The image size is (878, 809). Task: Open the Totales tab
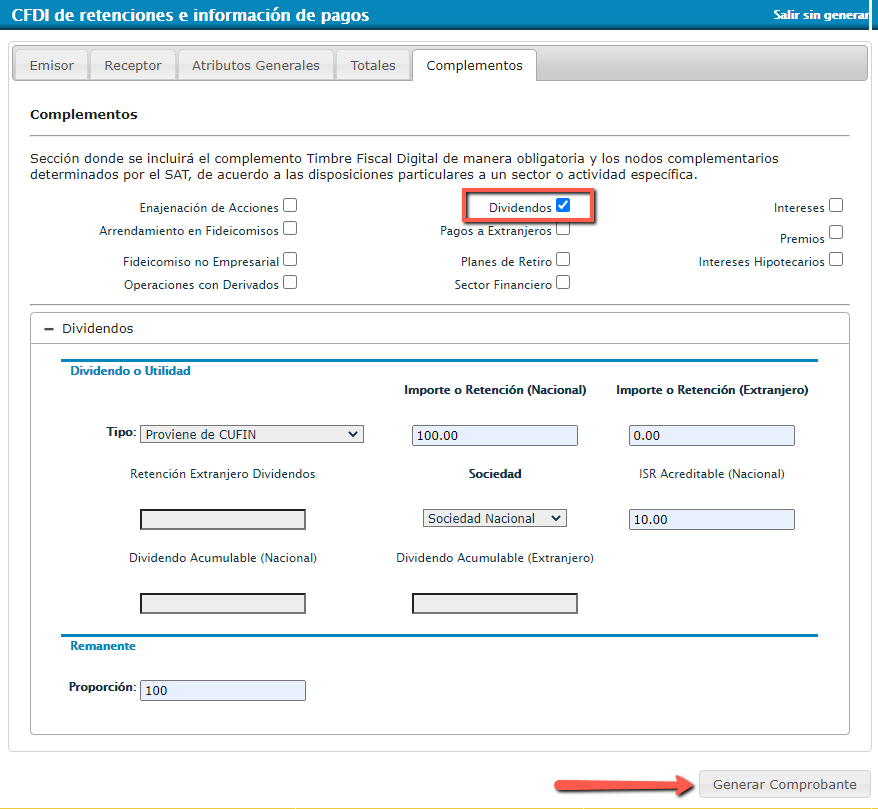tap(373, 66)
